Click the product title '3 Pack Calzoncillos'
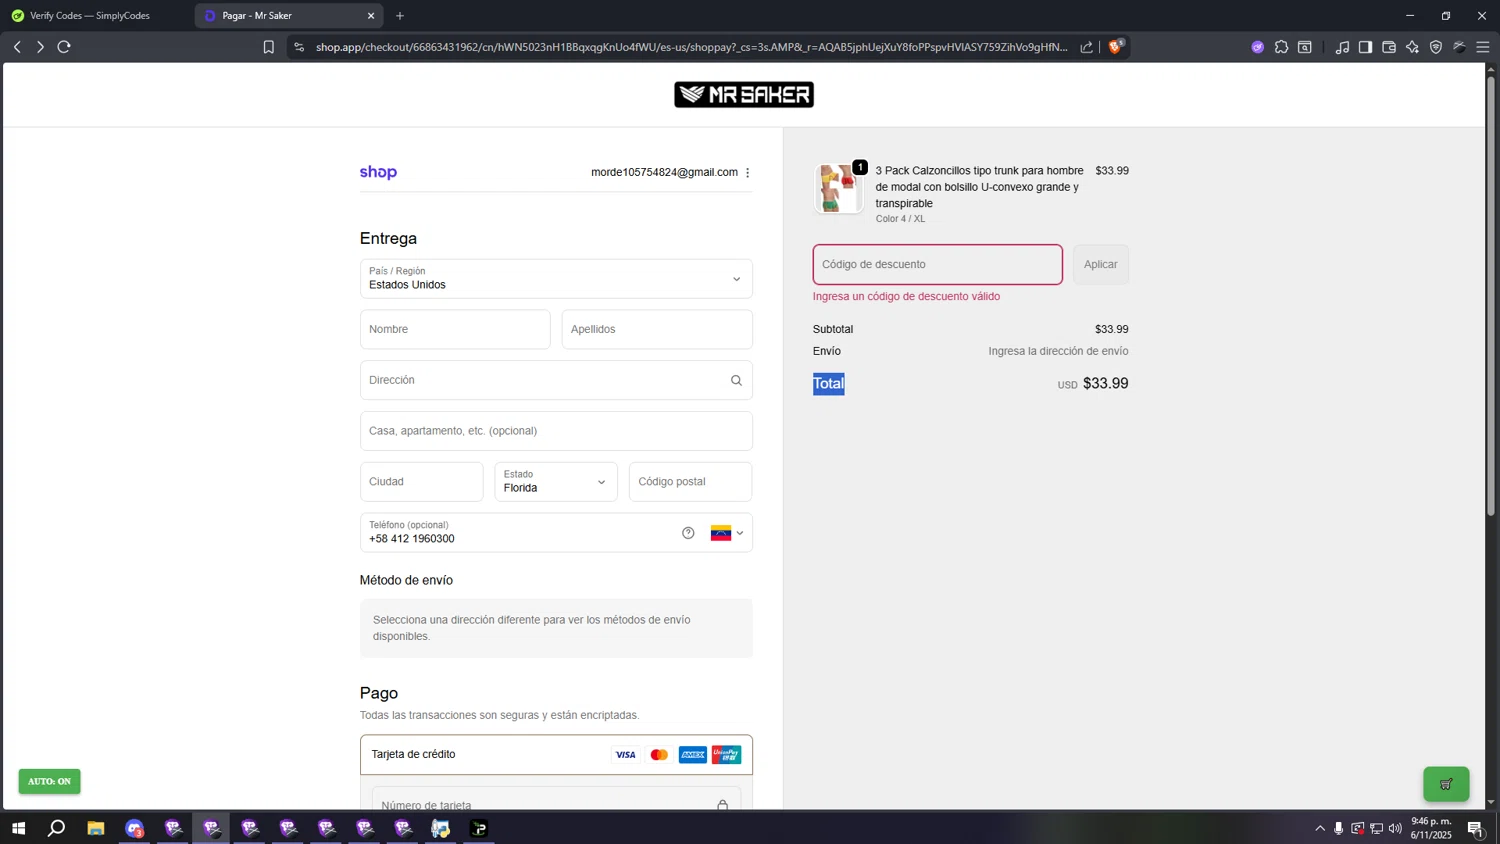 (x=980, y=187)
